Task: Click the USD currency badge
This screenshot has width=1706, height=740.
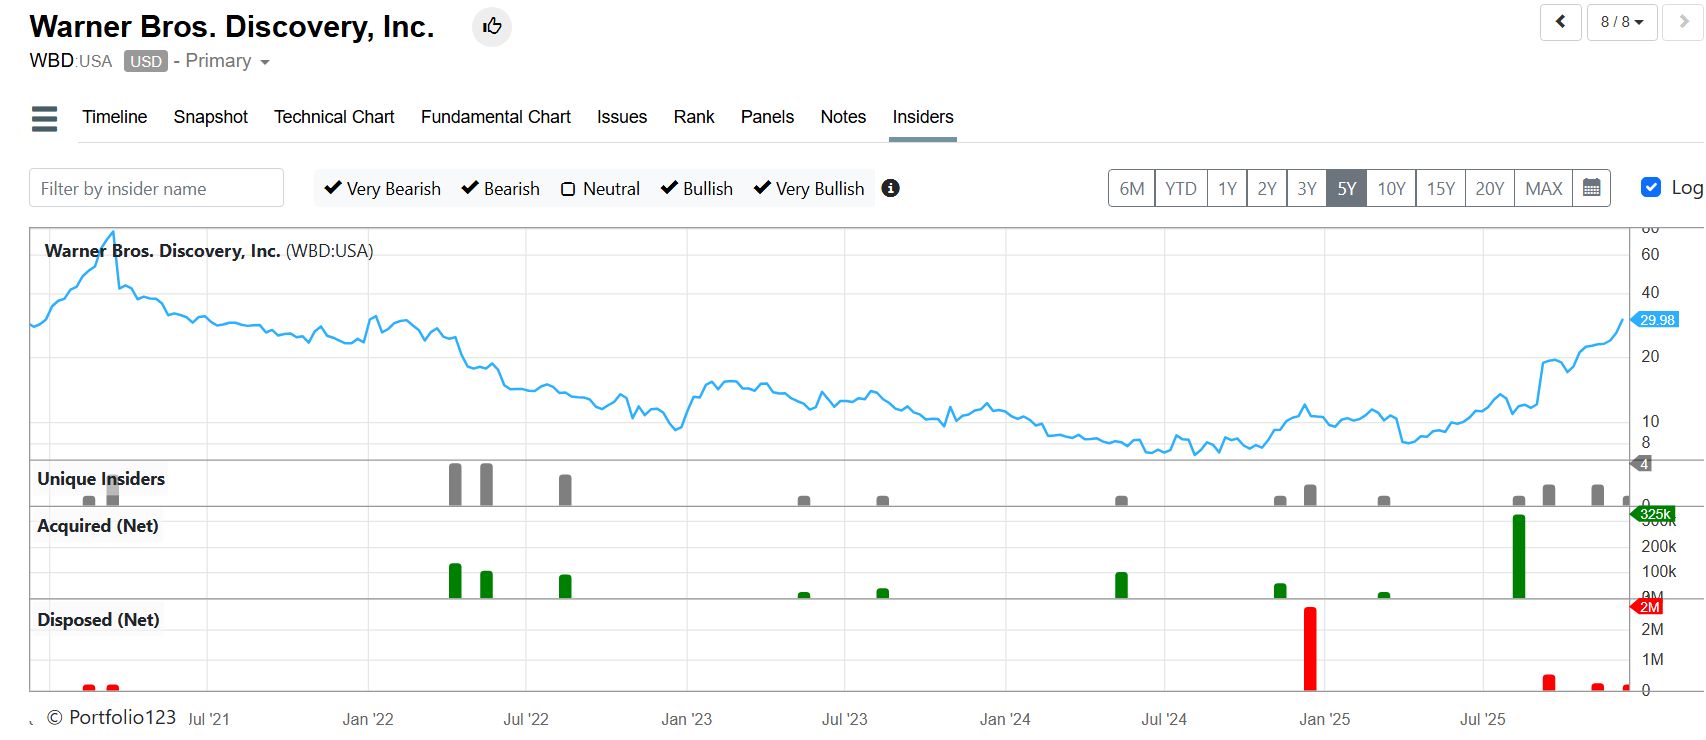Action: (x=146, y=62)
